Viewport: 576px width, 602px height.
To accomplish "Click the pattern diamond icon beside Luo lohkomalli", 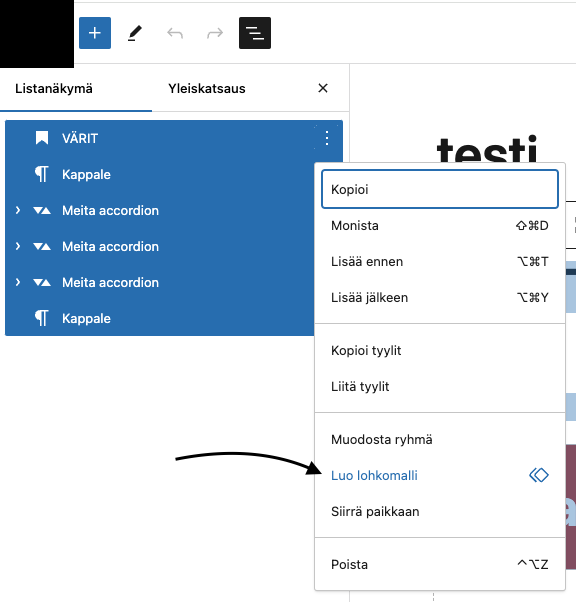I will (539, 475).
